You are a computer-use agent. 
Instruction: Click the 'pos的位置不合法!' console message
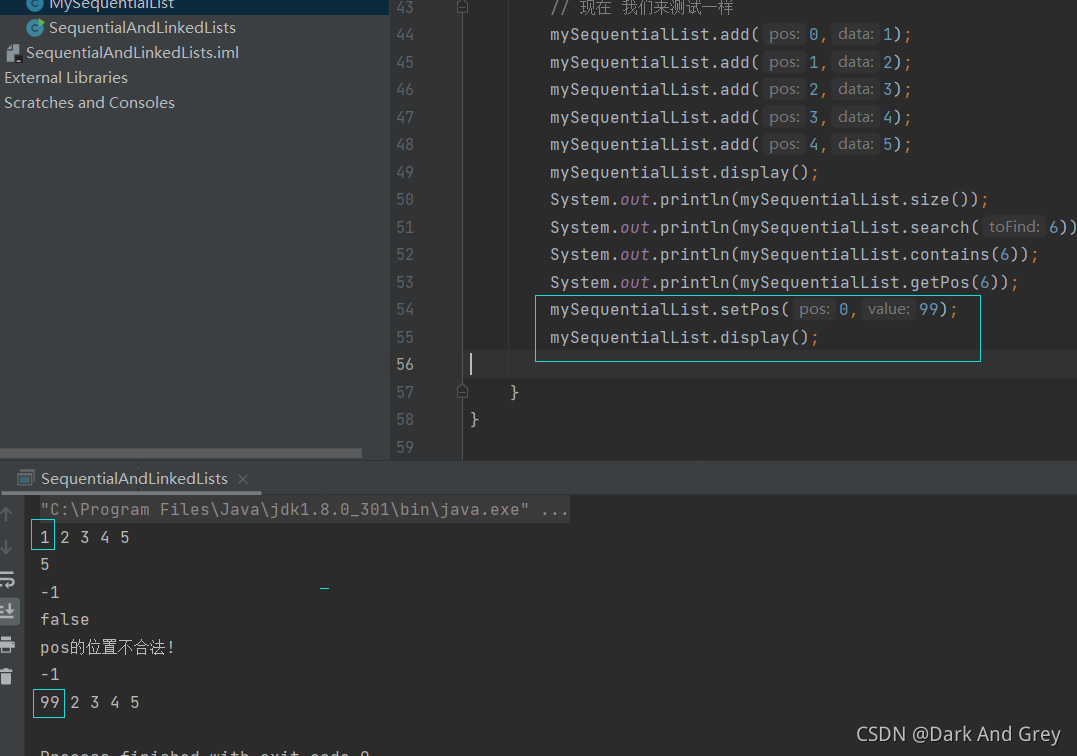[107, 648]
